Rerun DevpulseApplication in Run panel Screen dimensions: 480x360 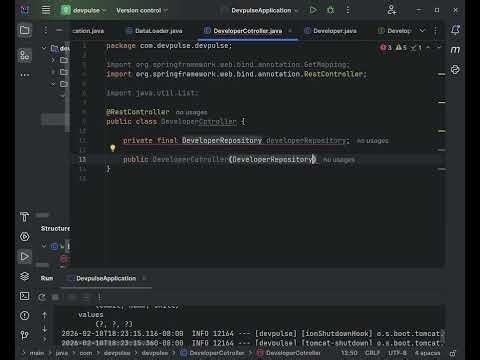42,297
